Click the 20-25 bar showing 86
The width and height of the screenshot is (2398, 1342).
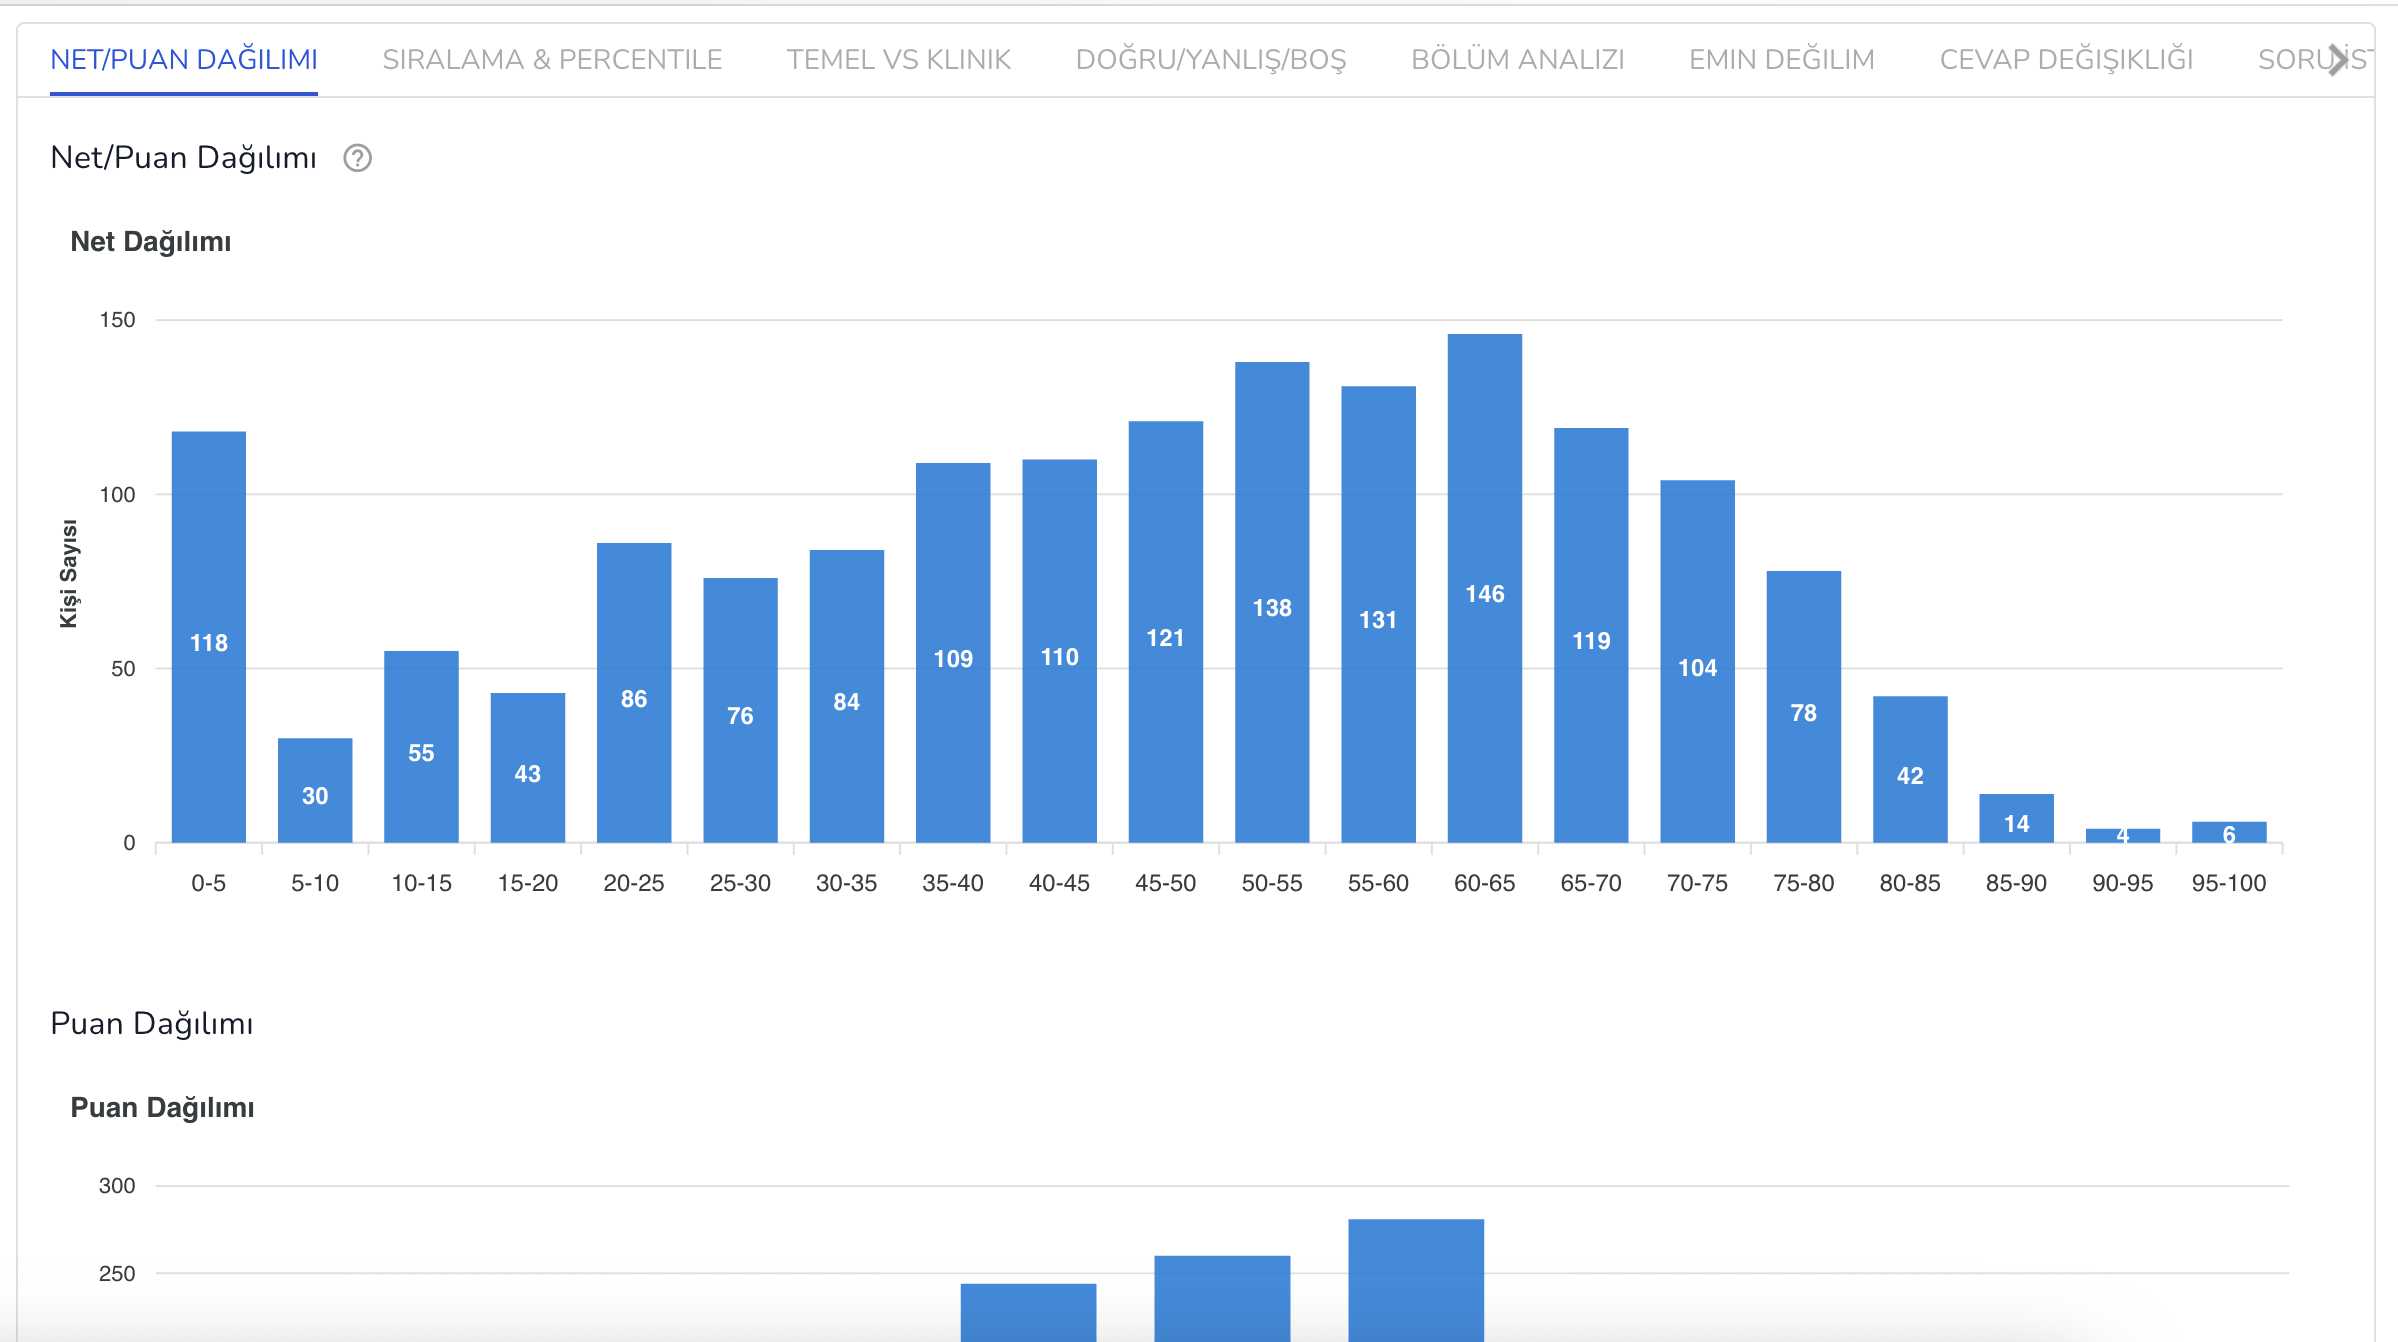click(634, 693)
